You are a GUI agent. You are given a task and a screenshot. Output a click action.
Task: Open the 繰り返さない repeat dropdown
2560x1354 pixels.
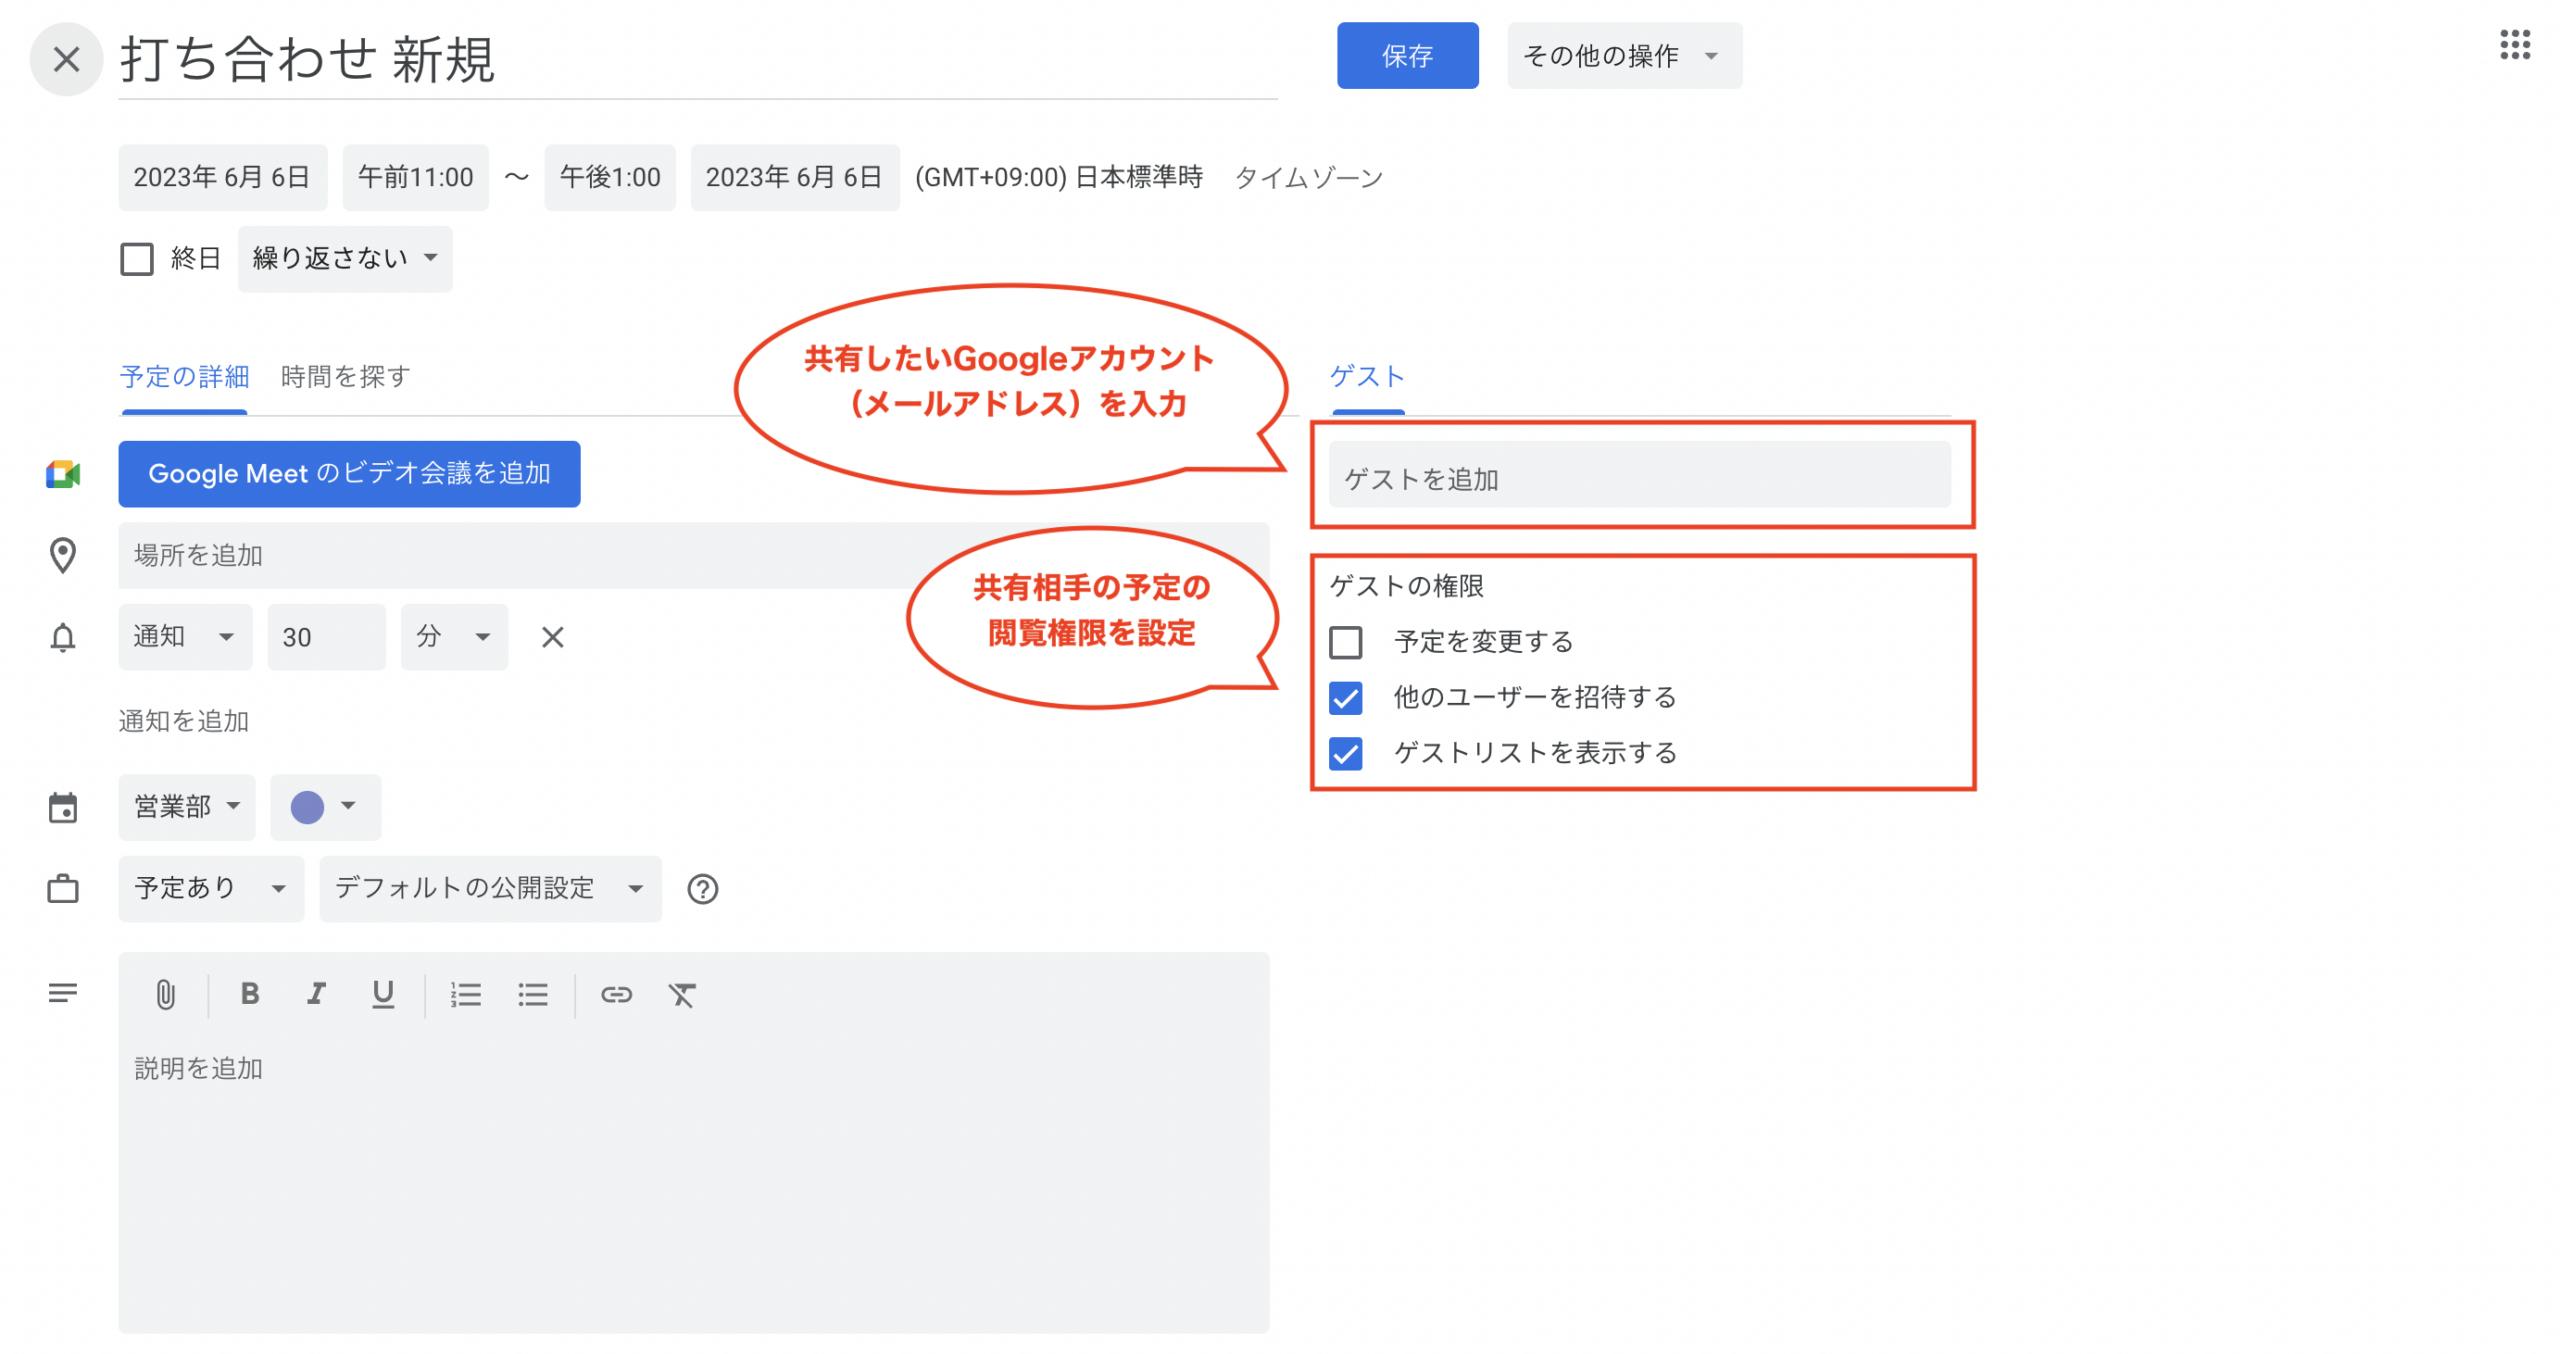coord(344,258)
